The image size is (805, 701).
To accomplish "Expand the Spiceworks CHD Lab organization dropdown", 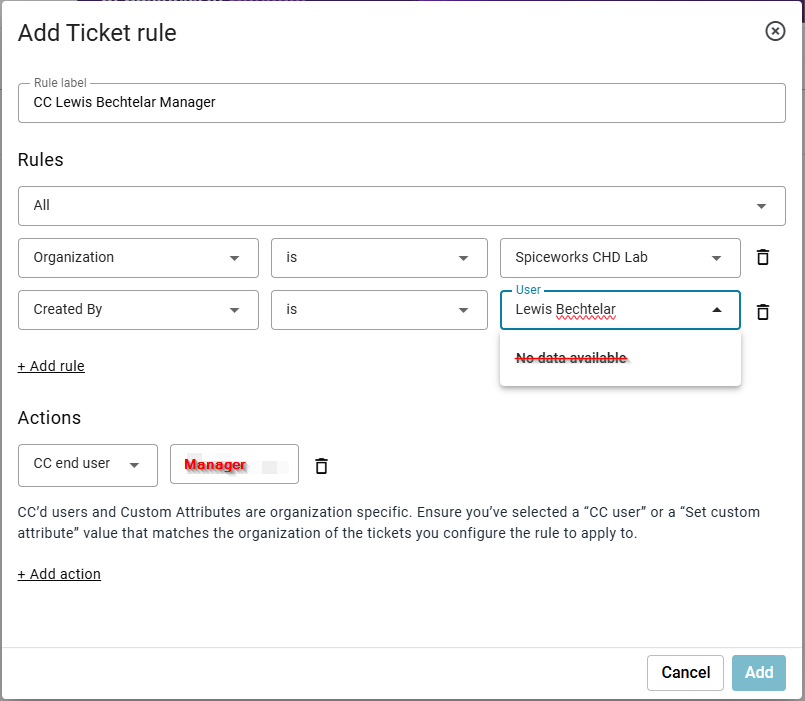I will pos(619,257).
